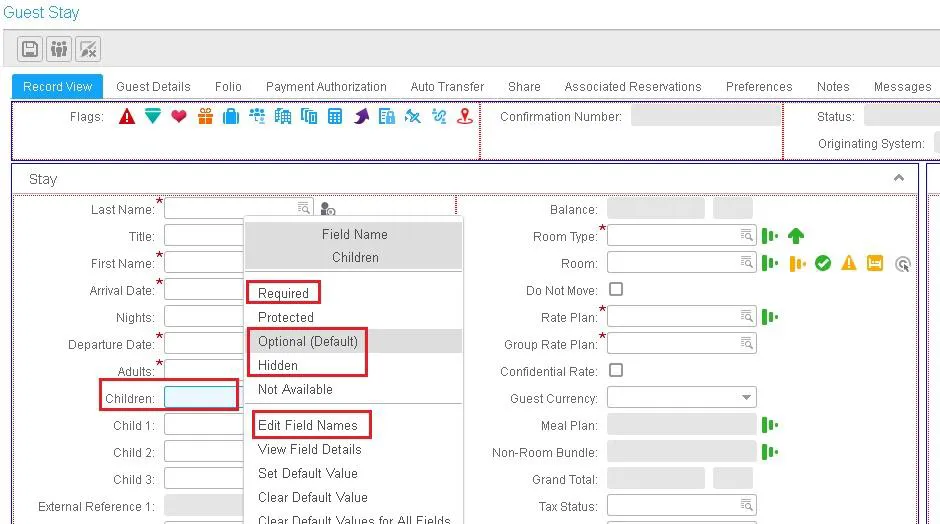Screen dimensions: 940x524
Task: Click the blue calculator flag icon
Action: click(x=335, y=116)
